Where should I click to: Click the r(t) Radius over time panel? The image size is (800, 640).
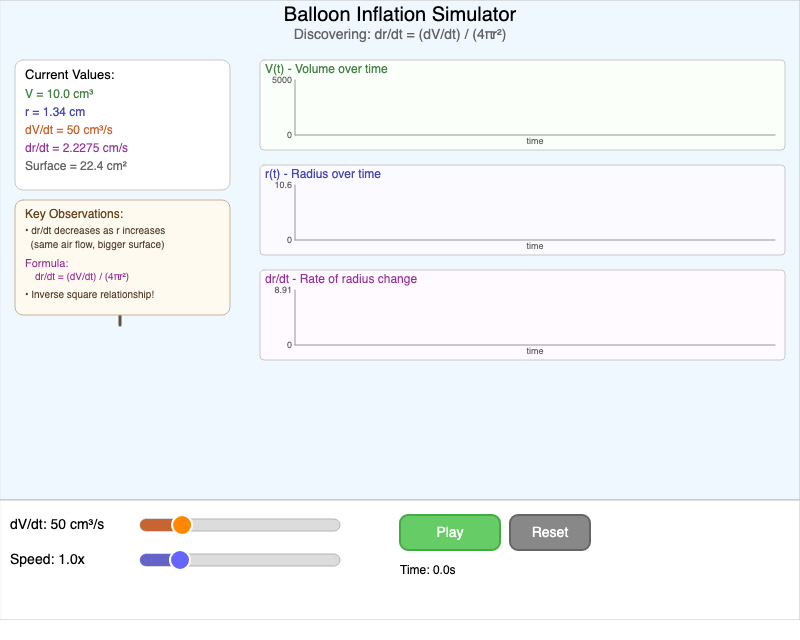point(520,210)
